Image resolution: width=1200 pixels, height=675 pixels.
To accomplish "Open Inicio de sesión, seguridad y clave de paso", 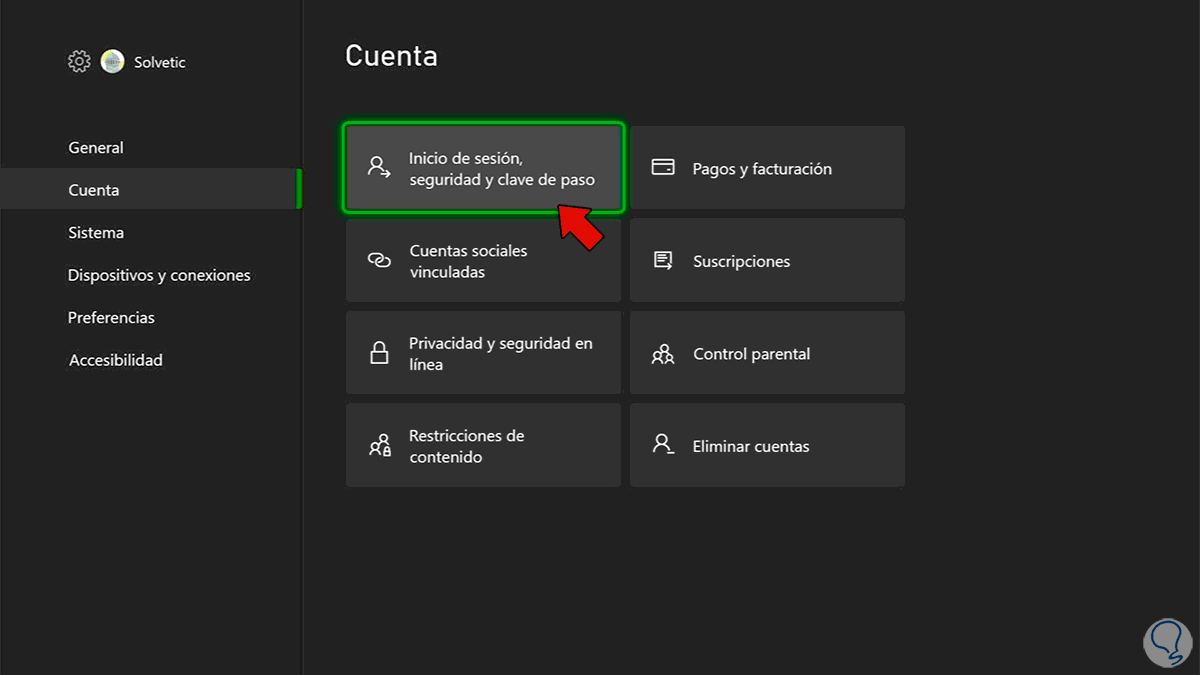I will [x=484, y=168].
